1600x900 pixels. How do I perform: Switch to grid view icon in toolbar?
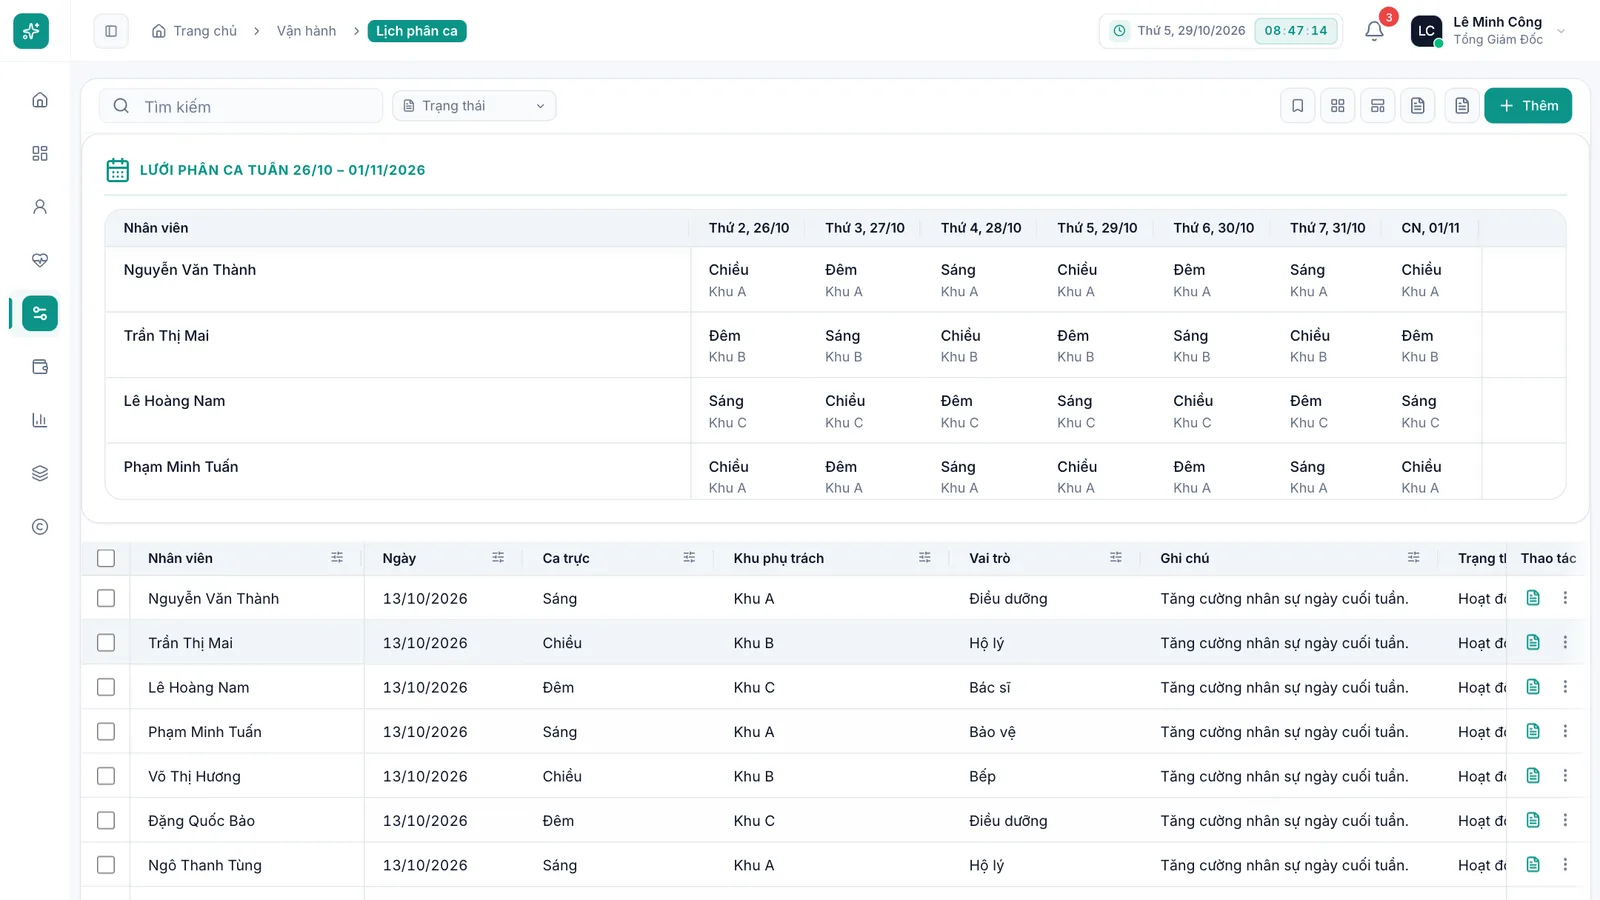1338,106
